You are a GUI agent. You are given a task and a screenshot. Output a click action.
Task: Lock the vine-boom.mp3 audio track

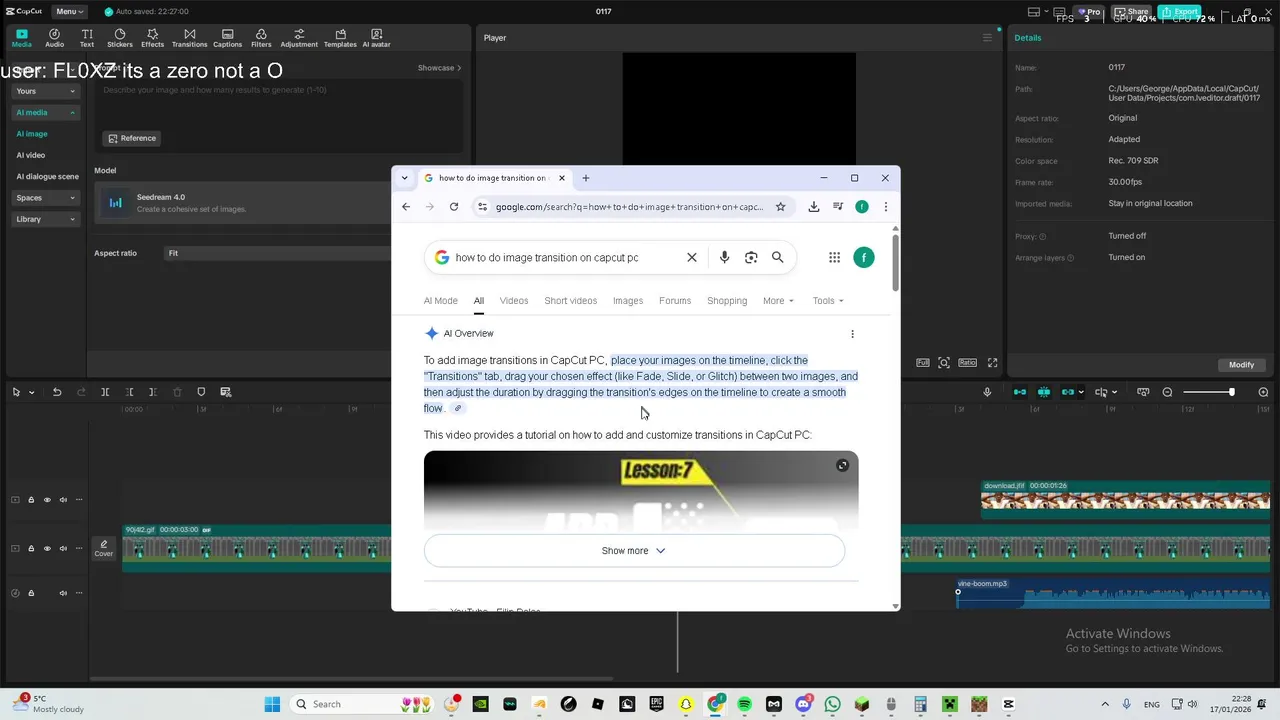31,593
